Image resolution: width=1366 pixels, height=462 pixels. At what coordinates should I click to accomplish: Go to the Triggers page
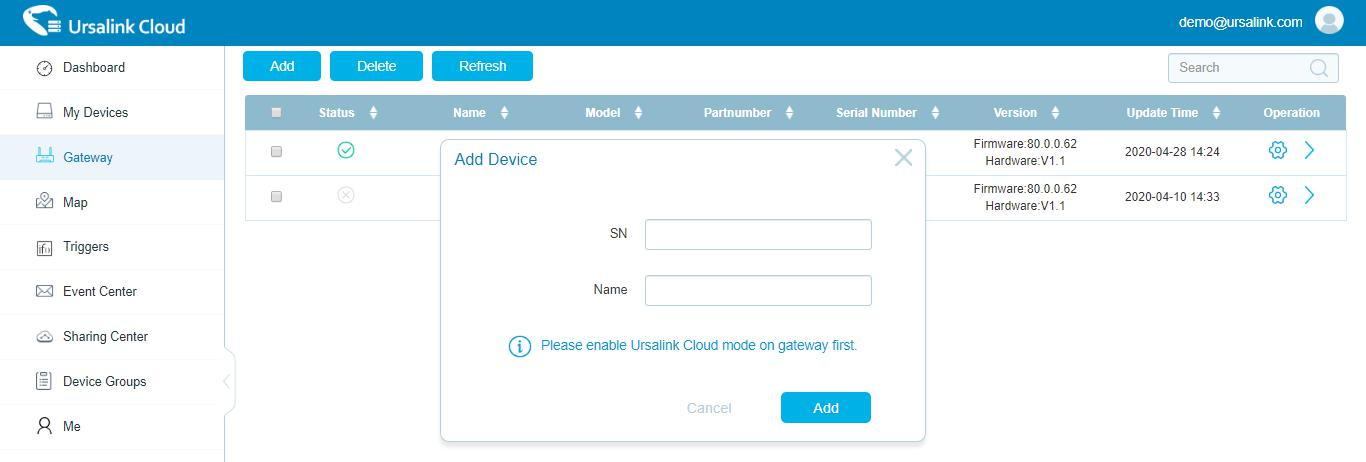(85, 247)
